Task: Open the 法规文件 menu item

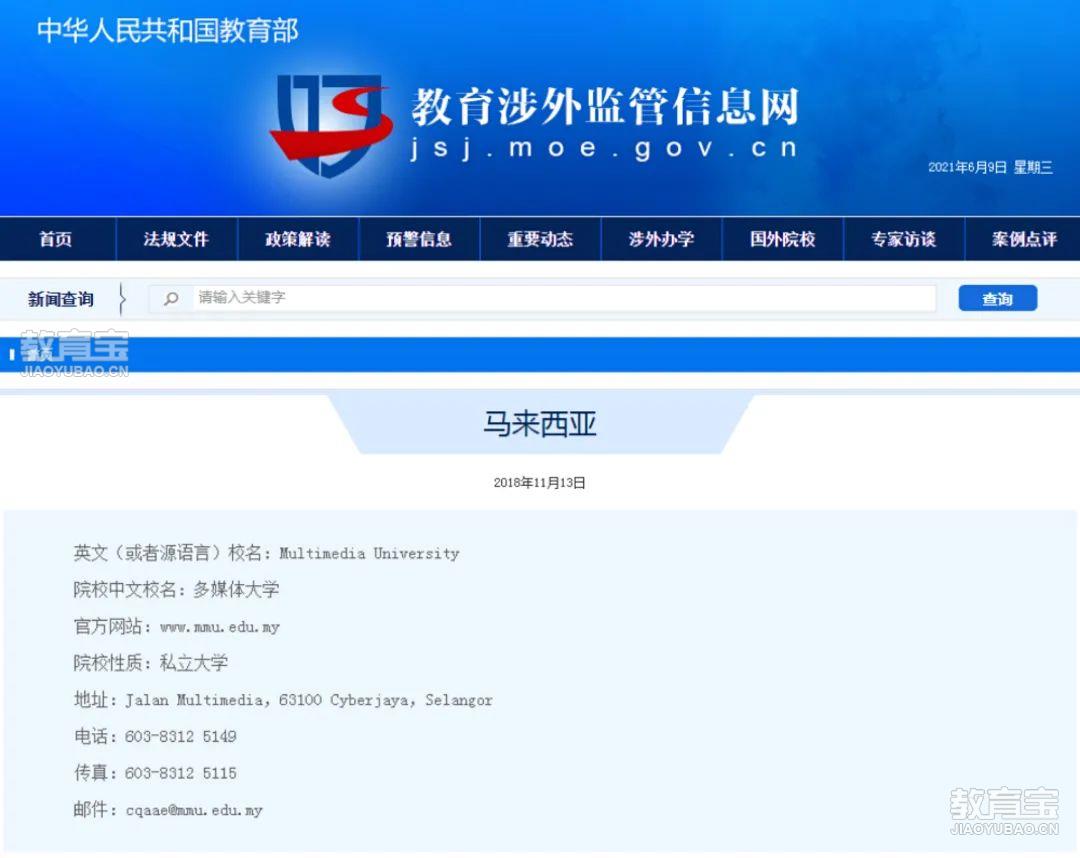Action: pyautogui.click(x=176, y=239)
